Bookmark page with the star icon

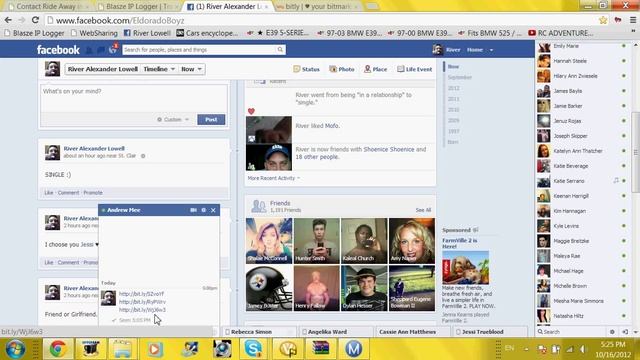603,20
